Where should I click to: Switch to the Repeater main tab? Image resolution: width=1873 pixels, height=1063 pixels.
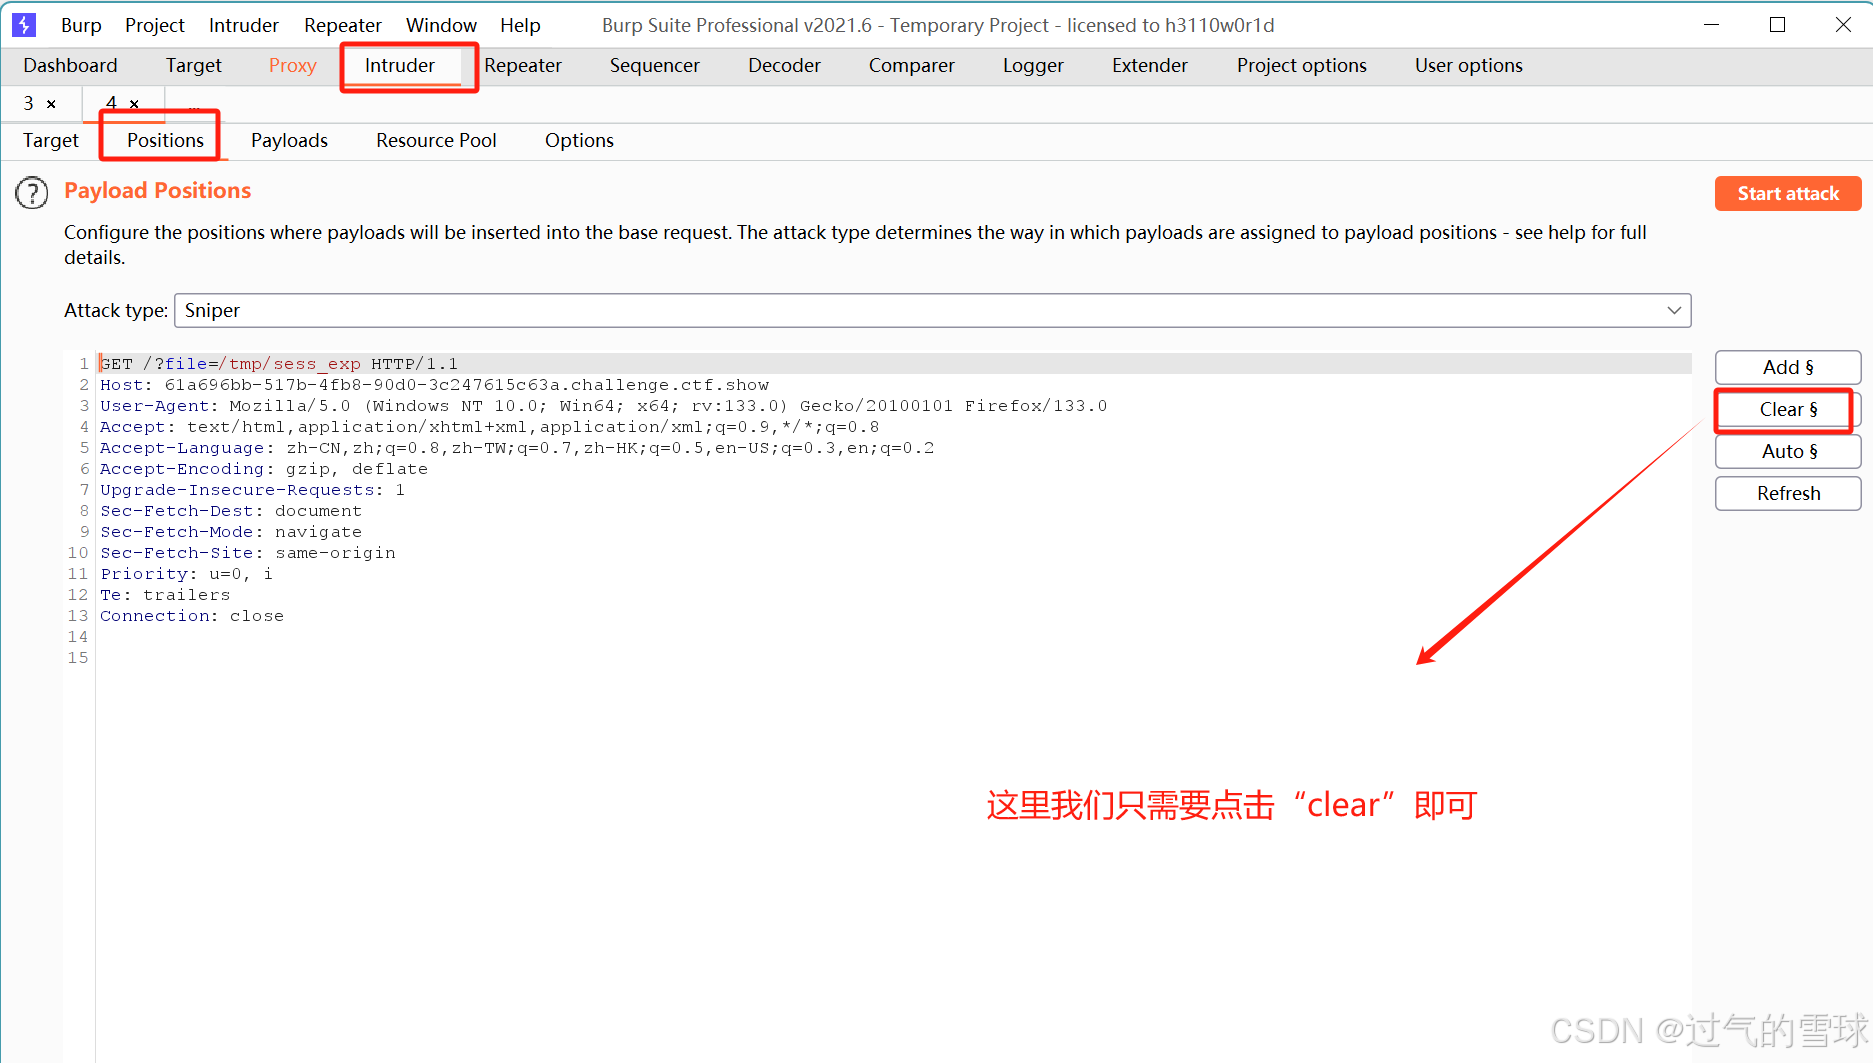(523, 66)
